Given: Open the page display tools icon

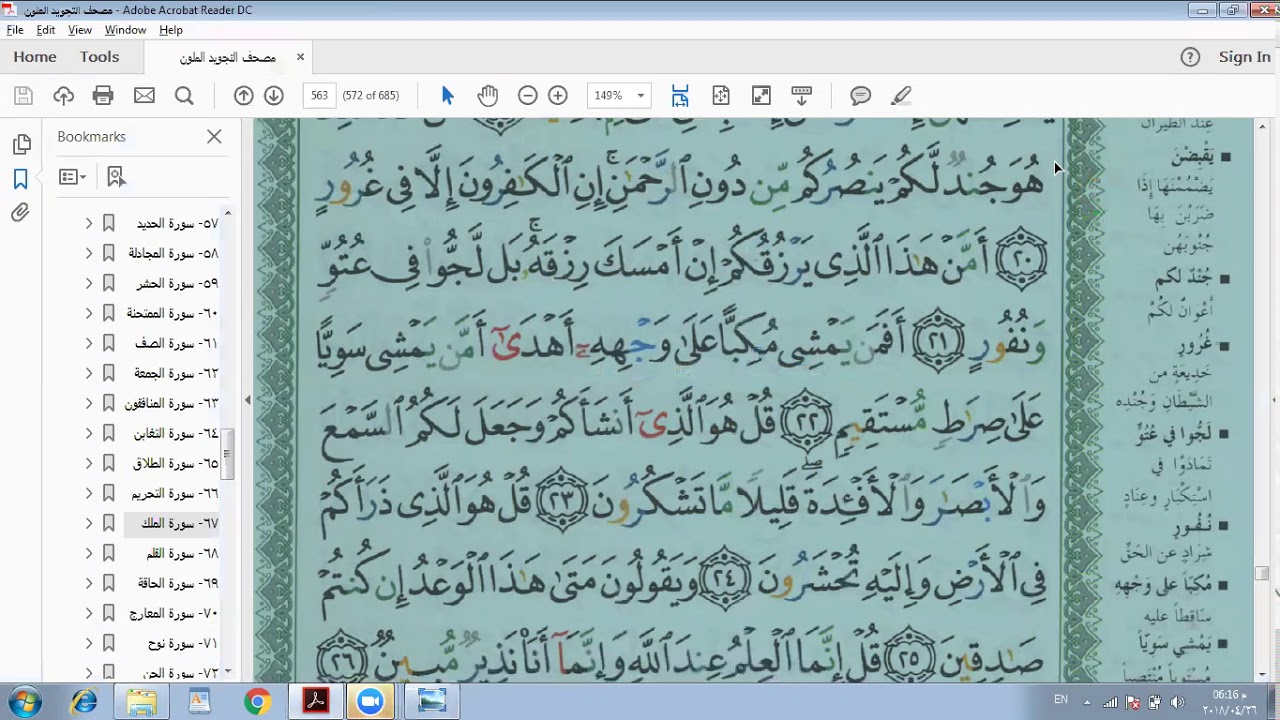Looking at the screenshot, I should [801, 95].
